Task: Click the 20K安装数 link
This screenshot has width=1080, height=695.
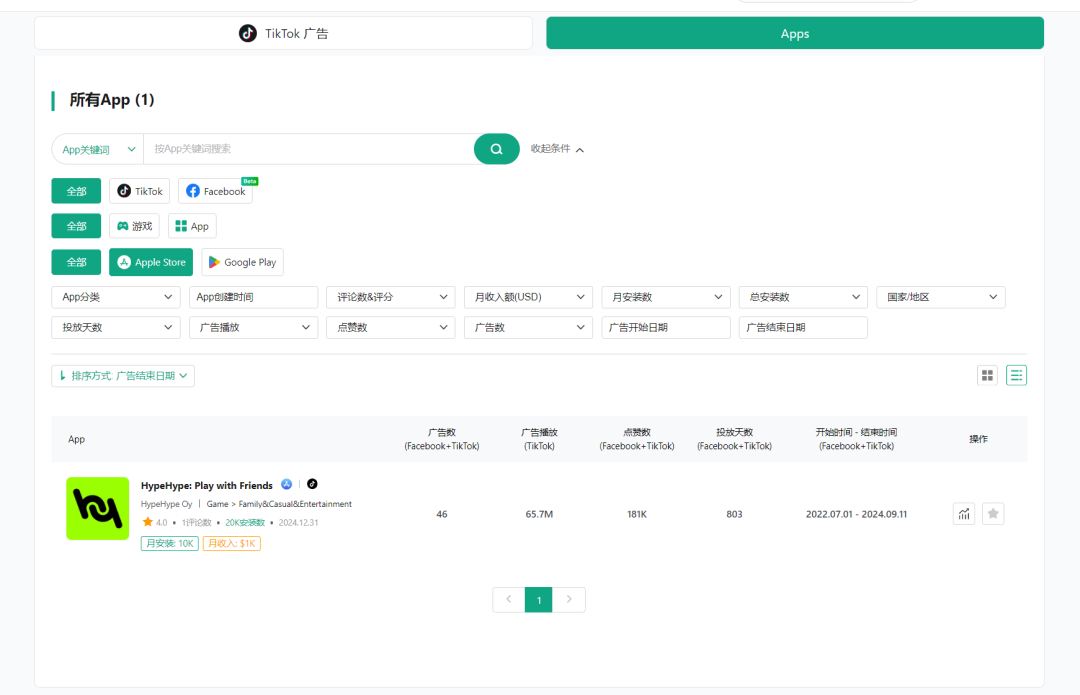Action: tap(245, 523)
